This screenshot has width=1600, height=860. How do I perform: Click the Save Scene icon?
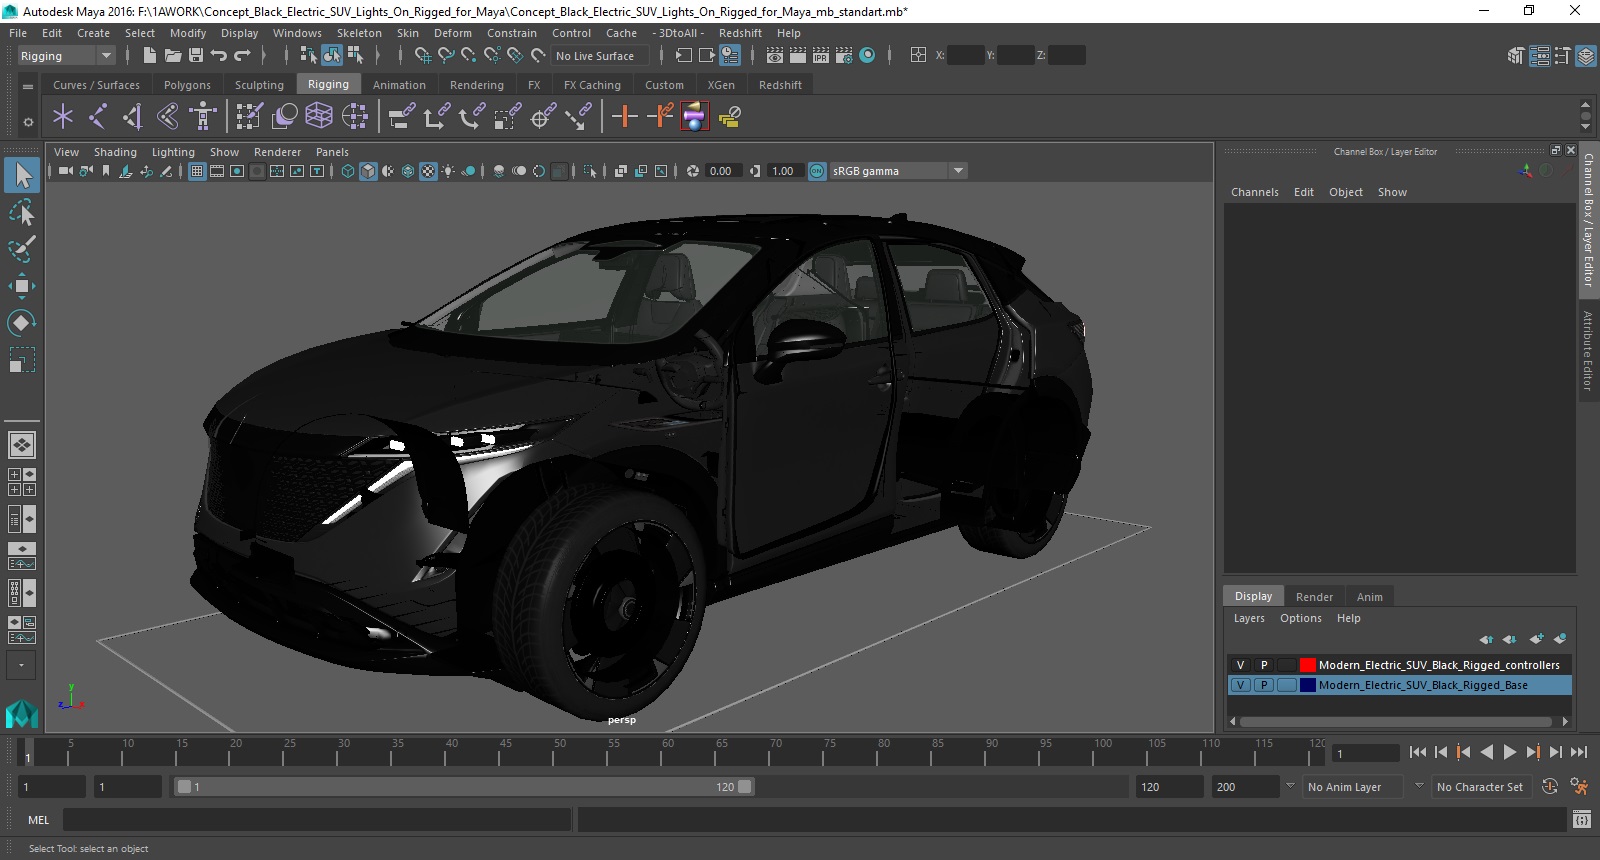point(196,56)
